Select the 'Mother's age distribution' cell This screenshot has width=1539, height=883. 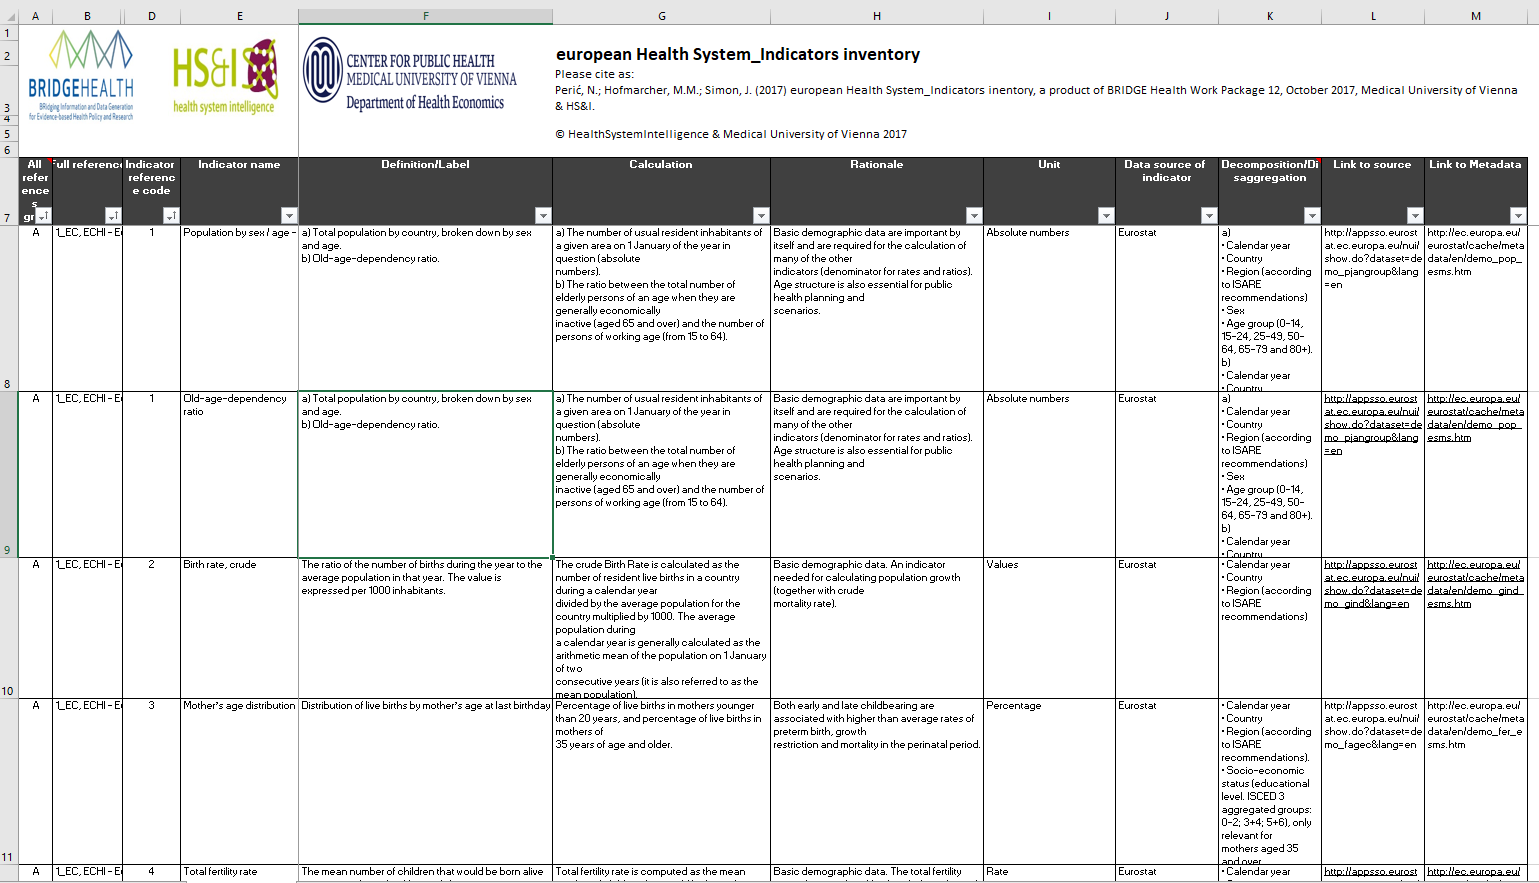tap(239, 706)
